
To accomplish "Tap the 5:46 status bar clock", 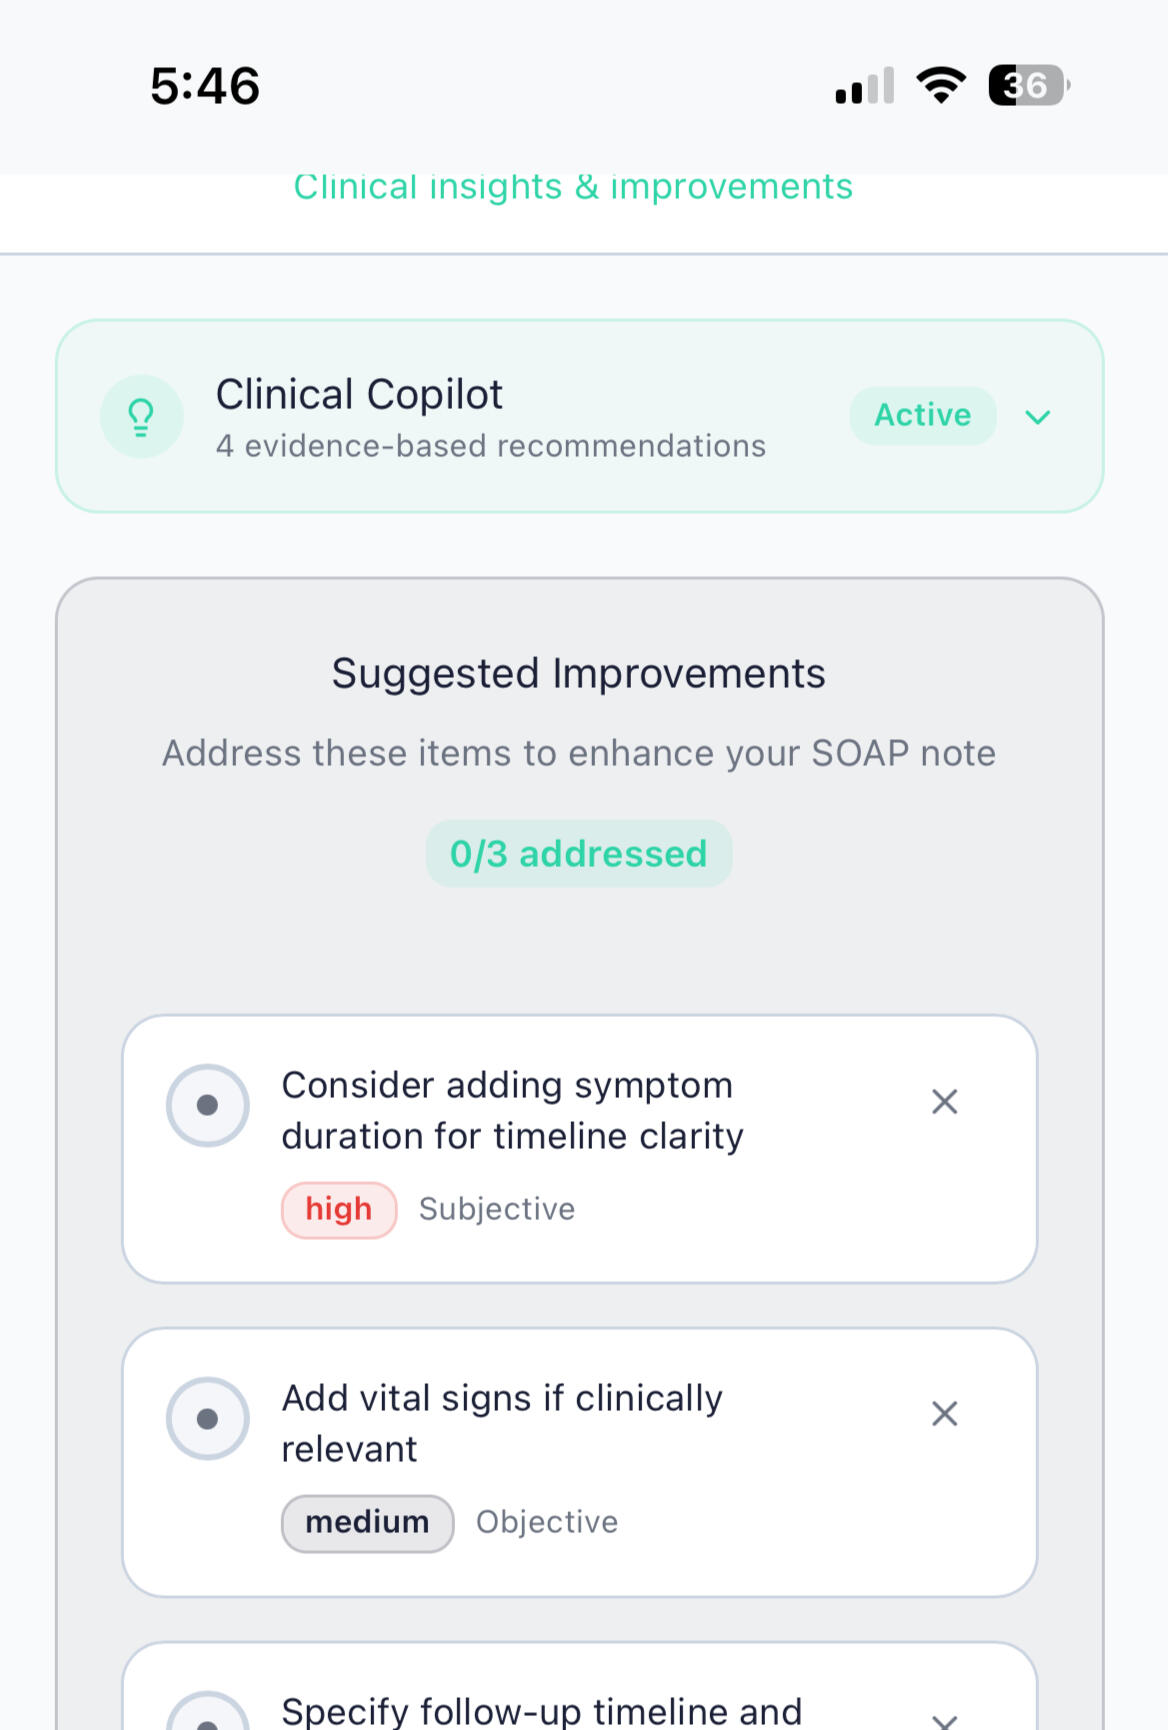I will pos(205,86).
